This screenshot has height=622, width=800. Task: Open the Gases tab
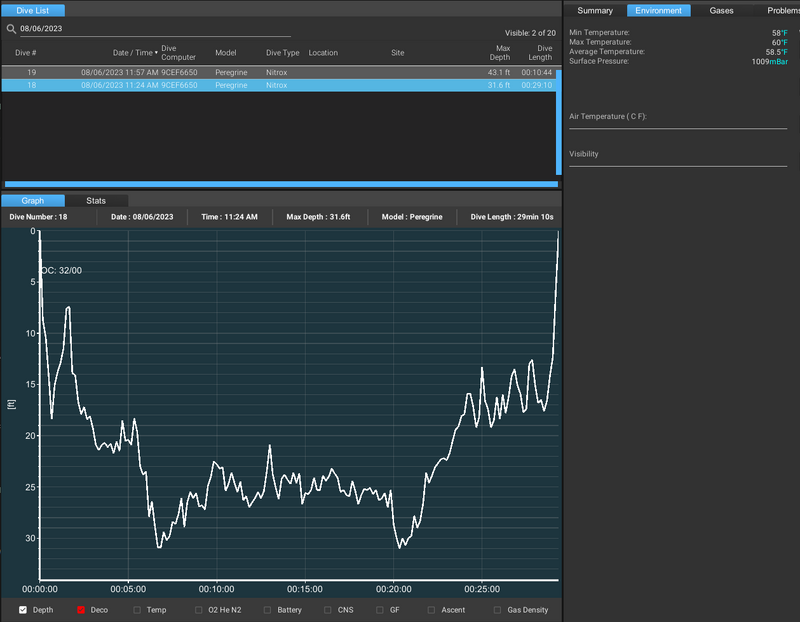[721, 10]
